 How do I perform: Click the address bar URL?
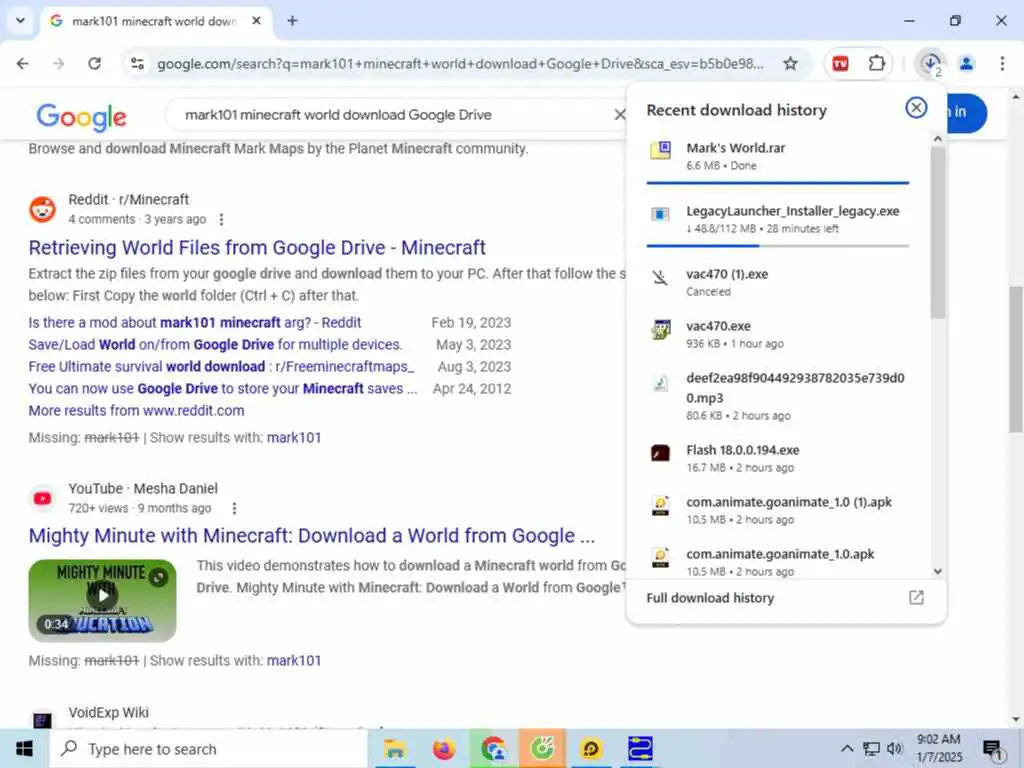pyautogui.click(x=460, y=63)
